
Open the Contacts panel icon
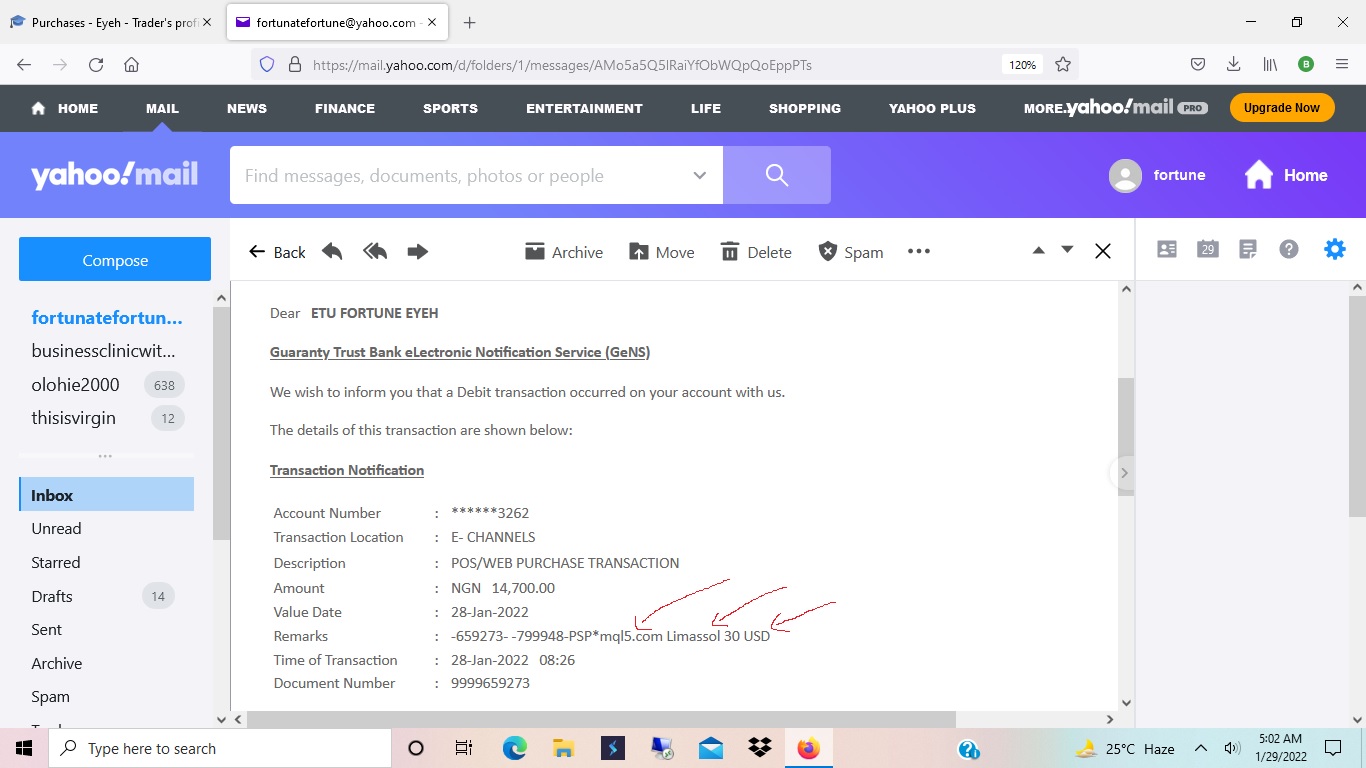pyautogui.click(x=1167, y=249)
